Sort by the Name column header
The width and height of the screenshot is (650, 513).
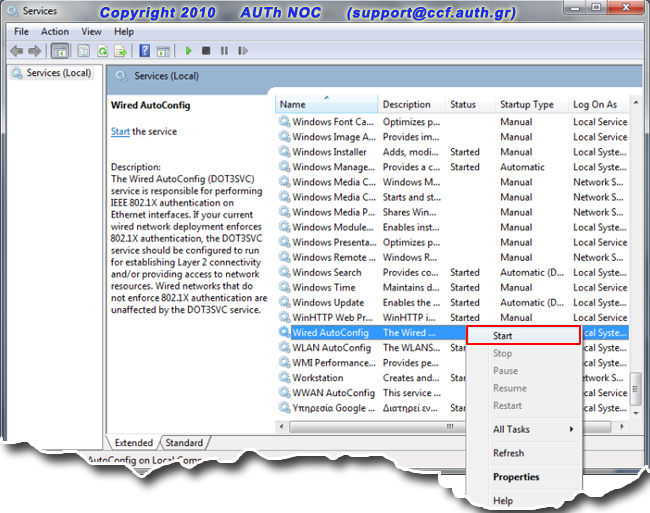(x=326, y=104)
